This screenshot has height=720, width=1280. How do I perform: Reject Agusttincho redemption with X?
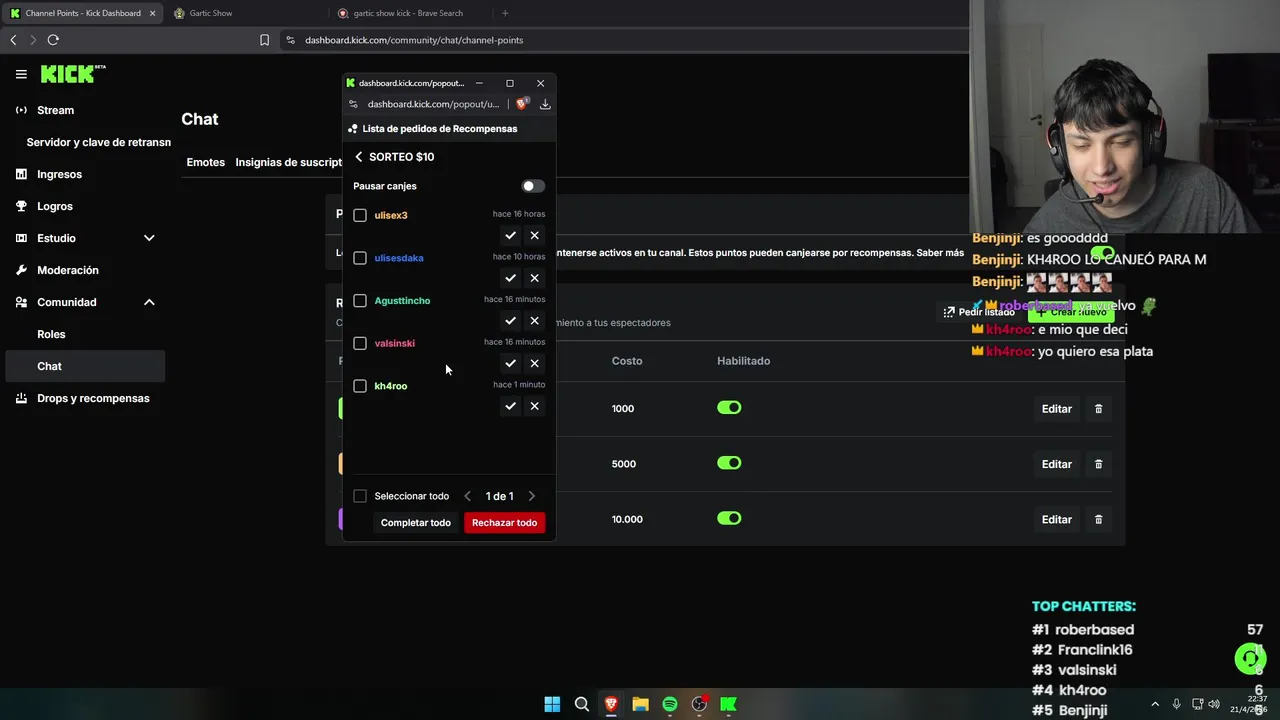click(x=534, y=321)
